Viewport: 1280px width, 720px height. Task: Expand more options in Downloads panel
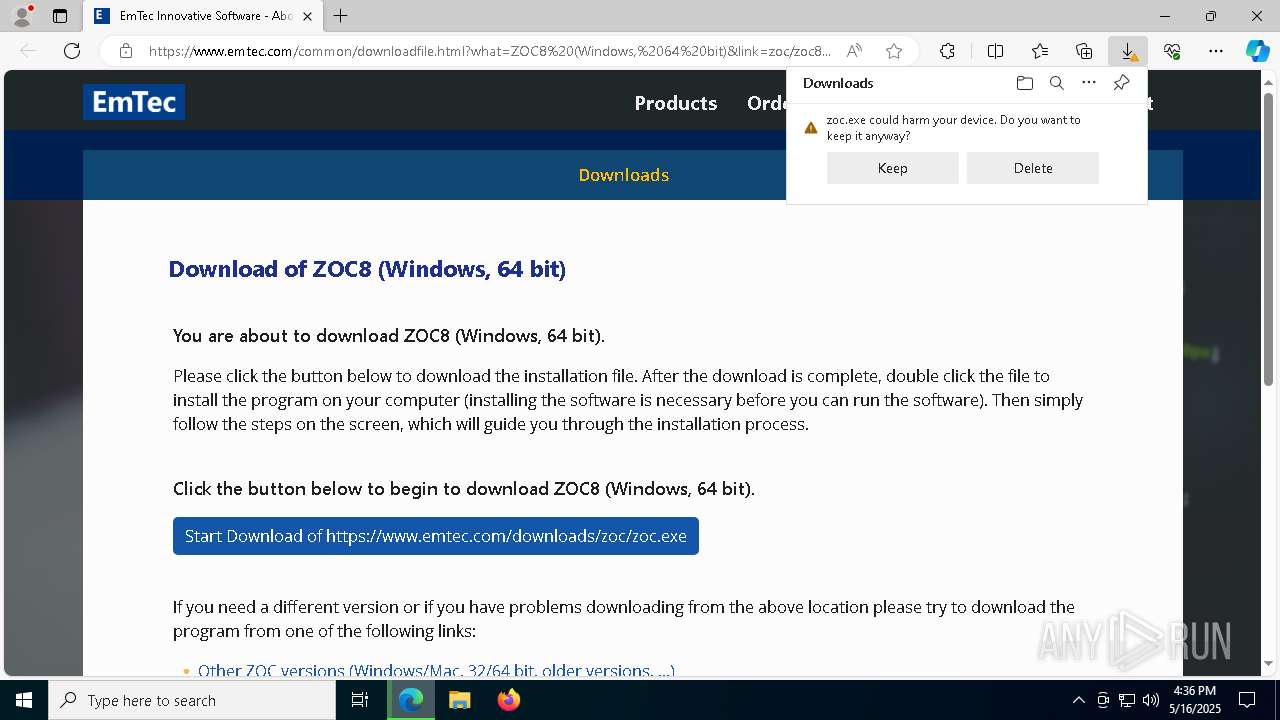[1089, 83]
